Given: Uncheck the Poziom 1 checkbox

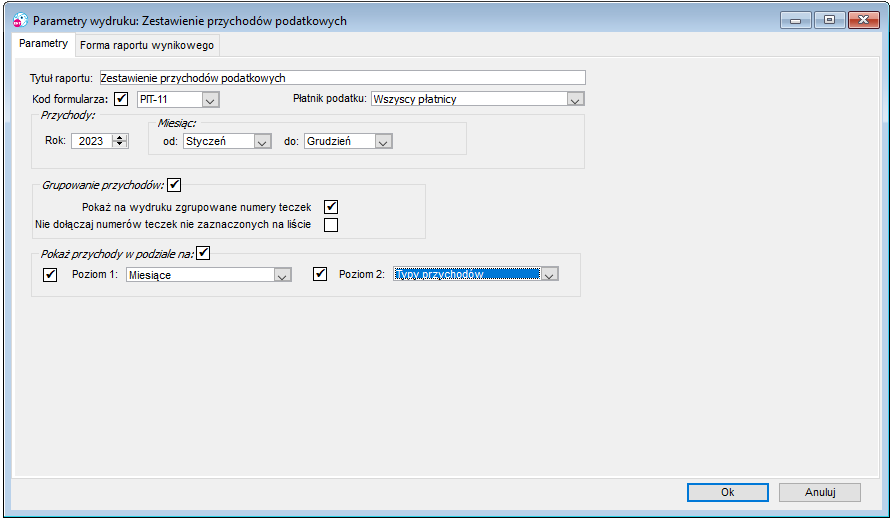Looking at the screenshot, I should point(50,275).
